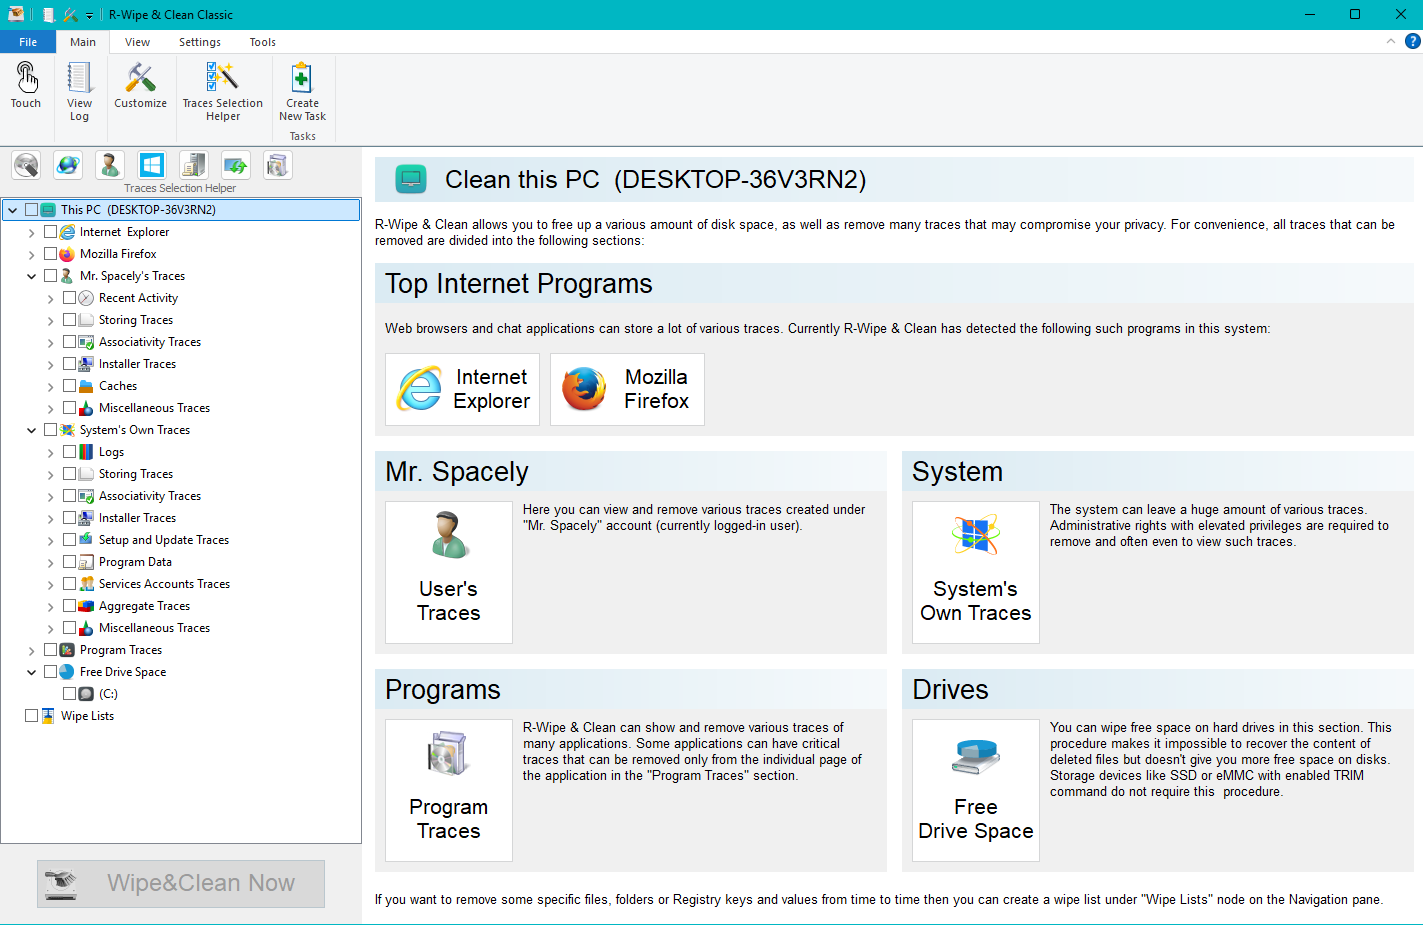
Task: Select Miscellaneous Traces under System's Own Traces
Action: point(154,628)
